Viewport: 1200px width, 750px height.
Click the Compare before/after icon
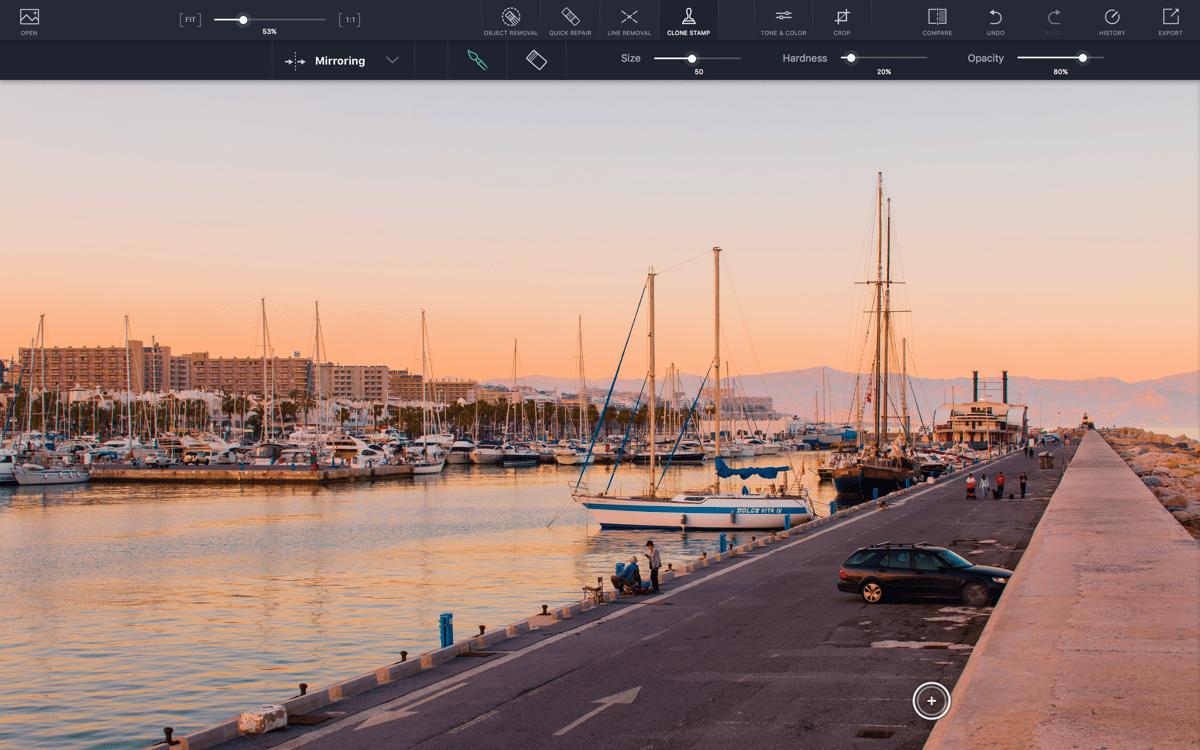coord(937,20)
